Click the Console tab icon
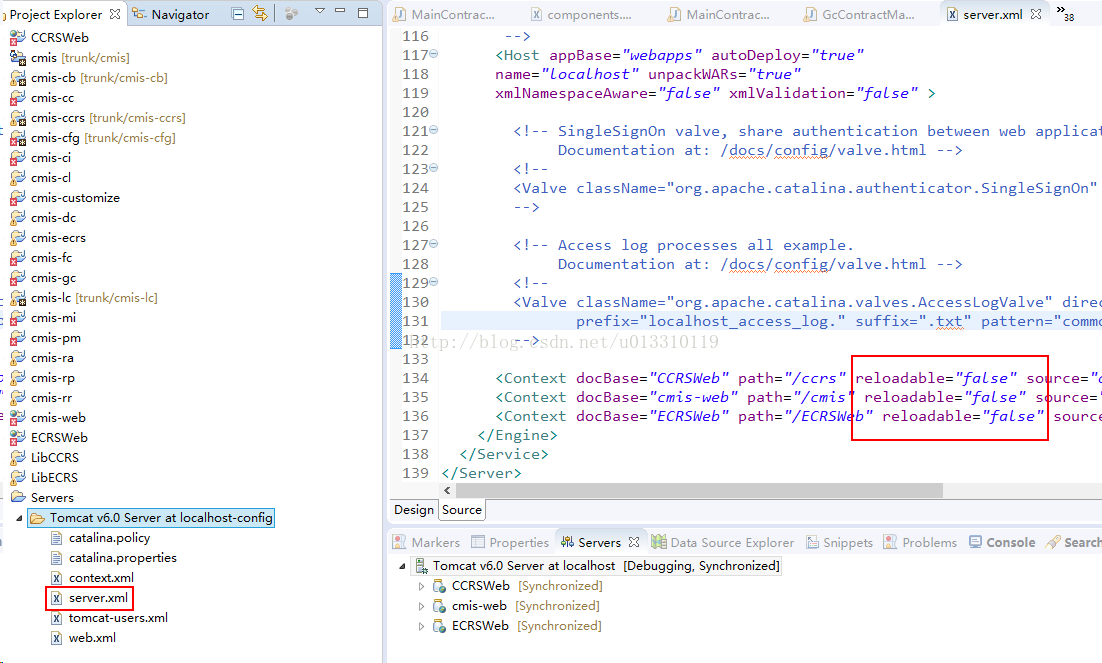 [x=977, y=542]
